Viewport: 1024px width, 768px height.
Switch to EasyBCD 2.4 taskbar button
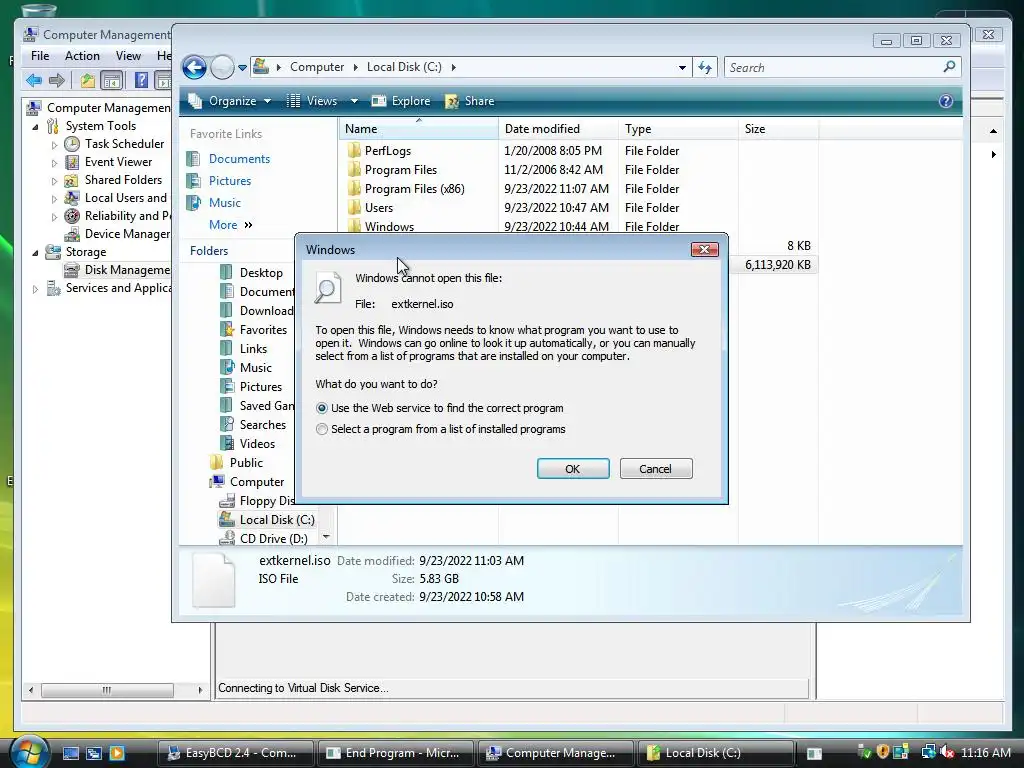point(235,753)
